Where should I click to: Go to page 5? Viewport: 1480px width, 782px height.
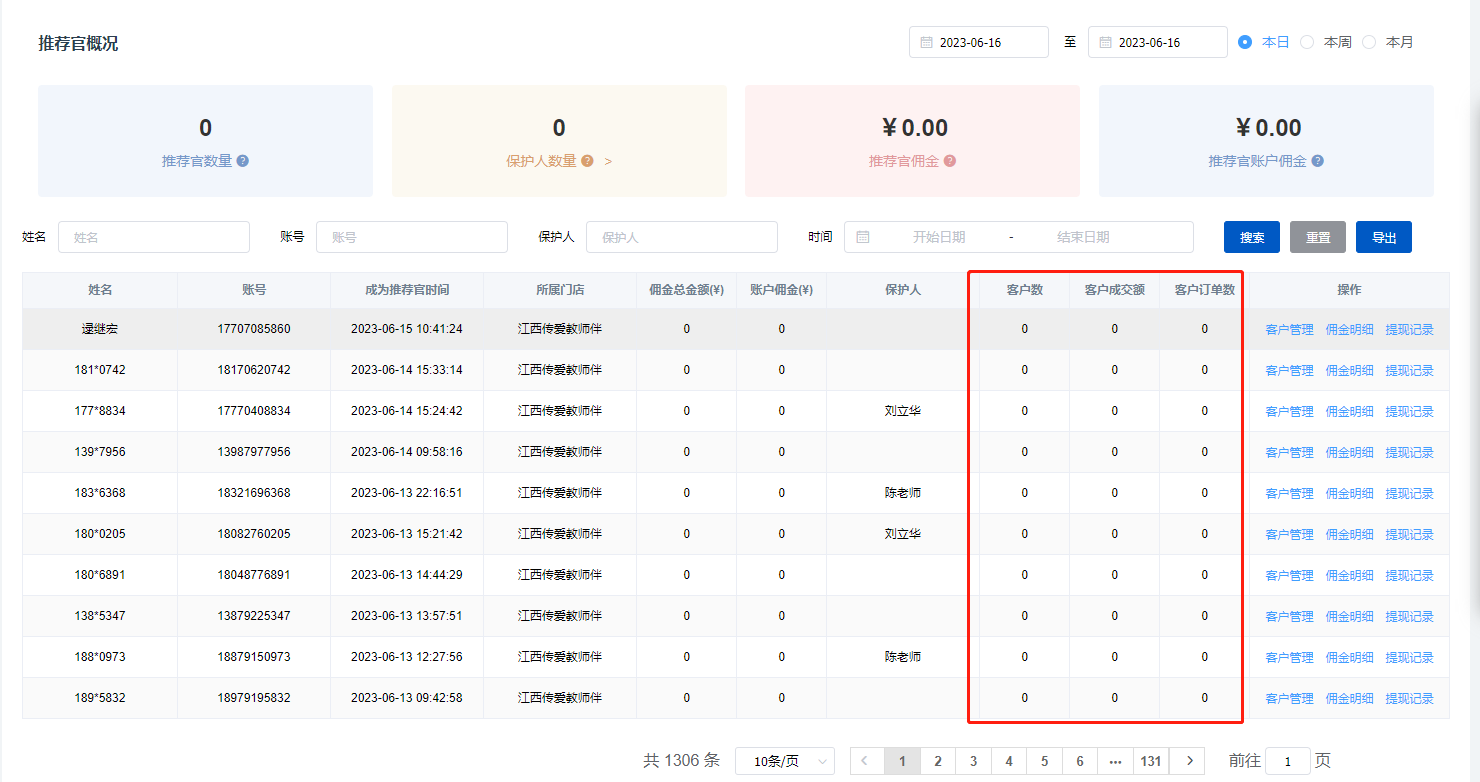point(1044,761)
